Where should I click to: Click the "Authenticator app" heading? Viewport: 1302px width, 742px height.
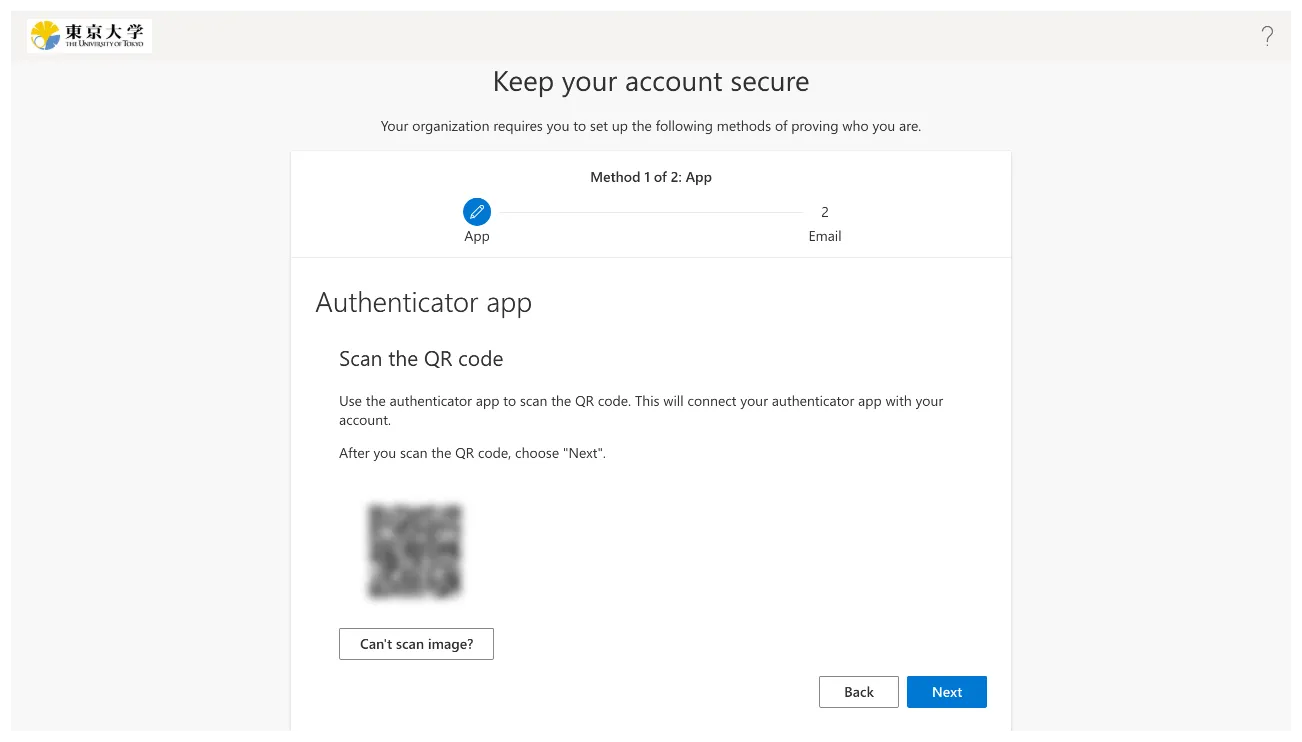coord(423,303)
